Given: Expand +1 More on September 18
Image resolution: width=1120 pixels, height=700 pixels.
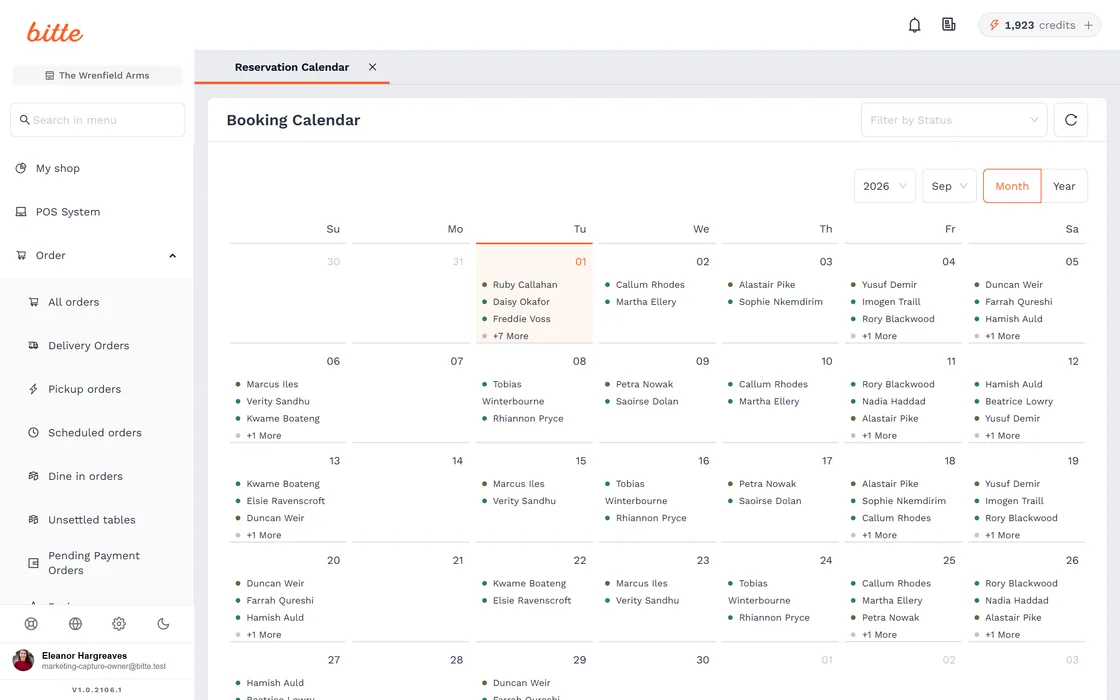Looking at the screenshot, I should click(879, 535).
